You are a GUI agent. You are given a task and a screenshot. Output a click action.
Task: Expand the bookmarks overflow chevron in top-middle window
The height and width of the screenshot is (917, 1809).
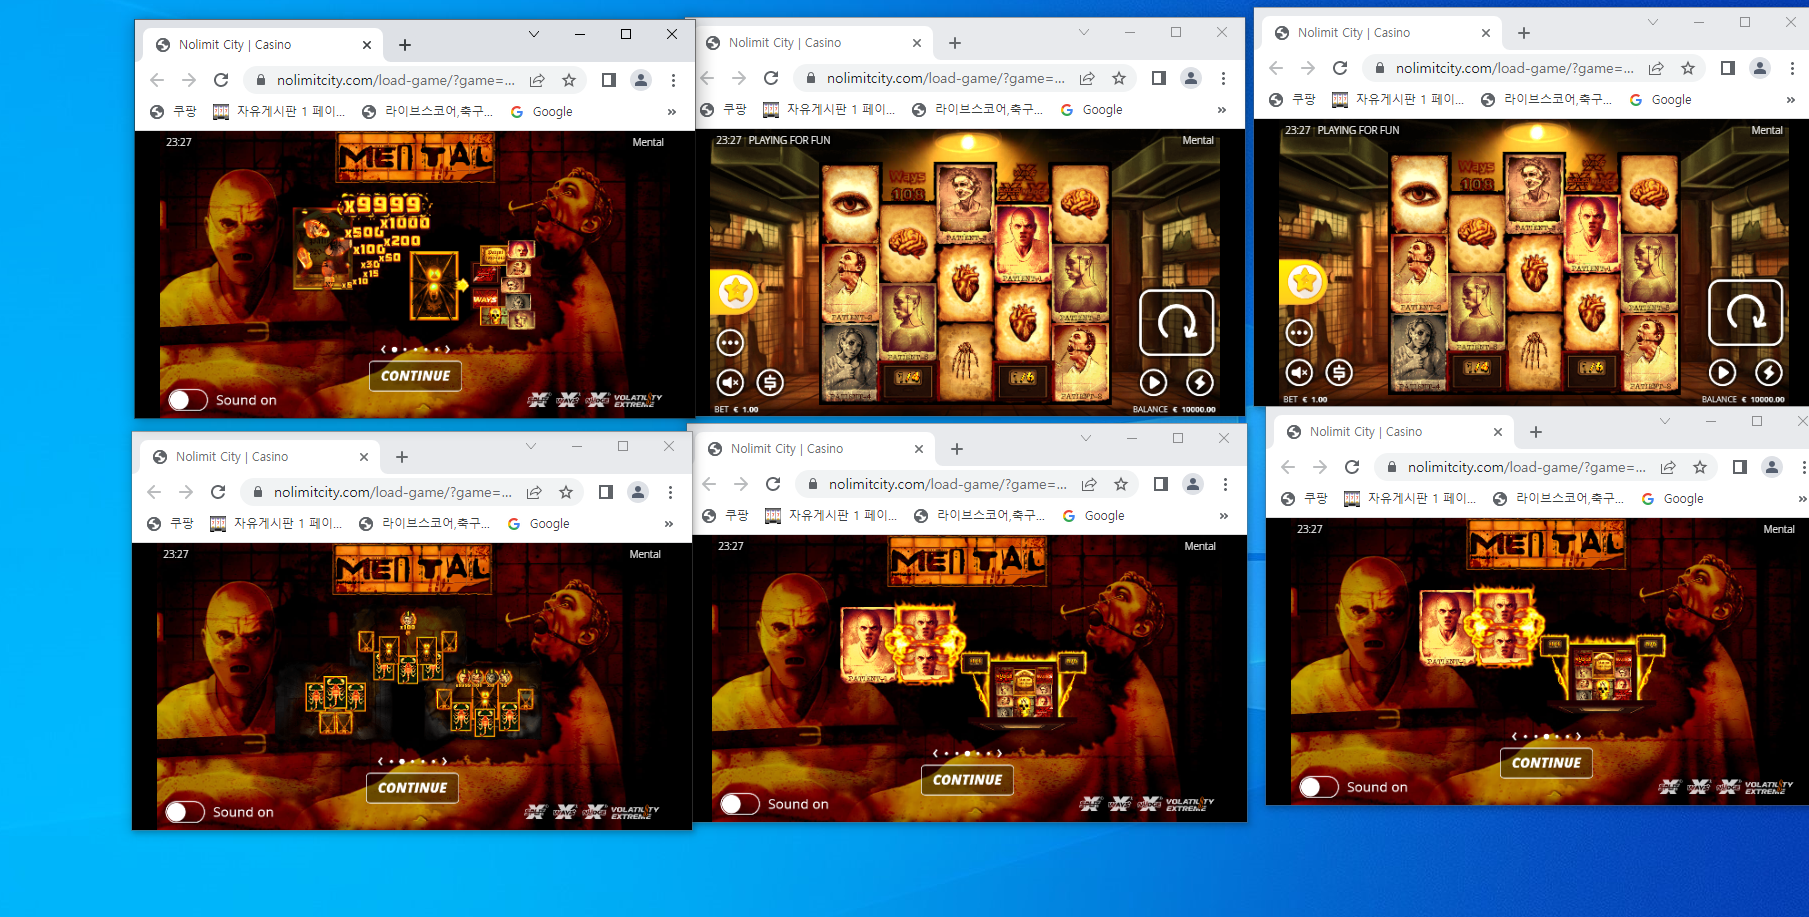pos(1222,110)
